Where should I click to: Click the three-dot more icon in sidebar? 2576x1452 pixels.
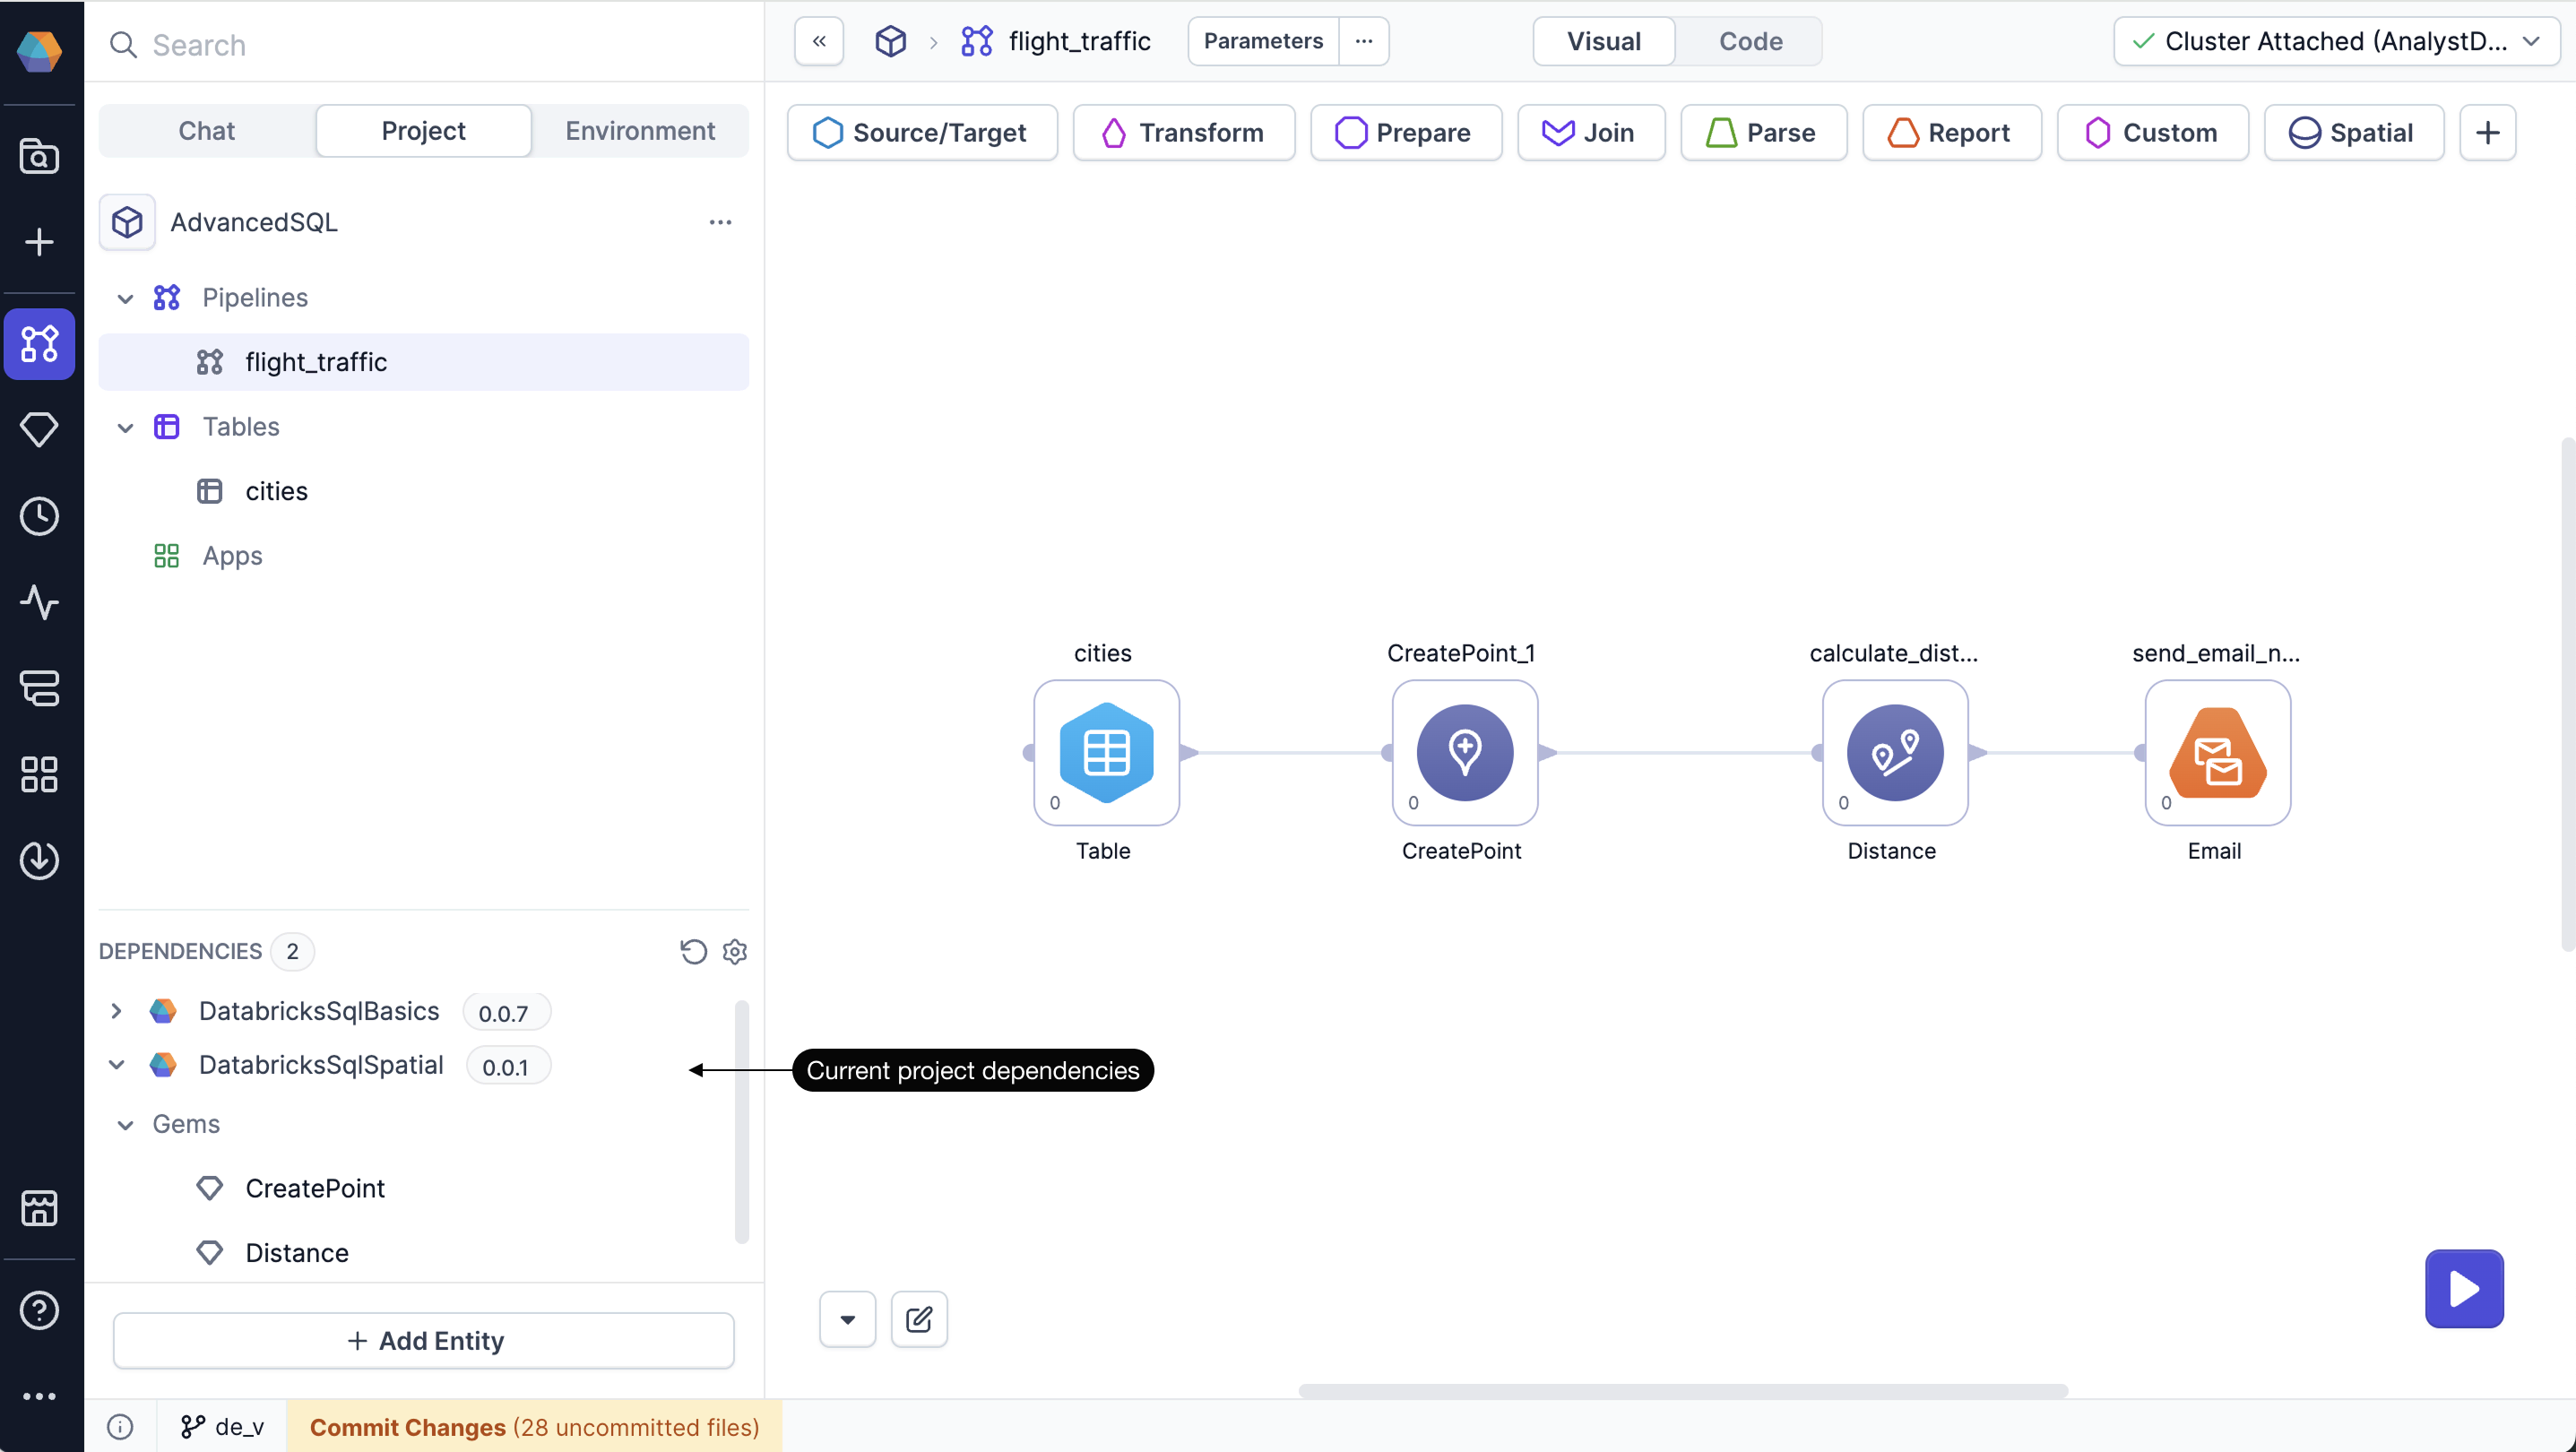tap(39, 1396)
